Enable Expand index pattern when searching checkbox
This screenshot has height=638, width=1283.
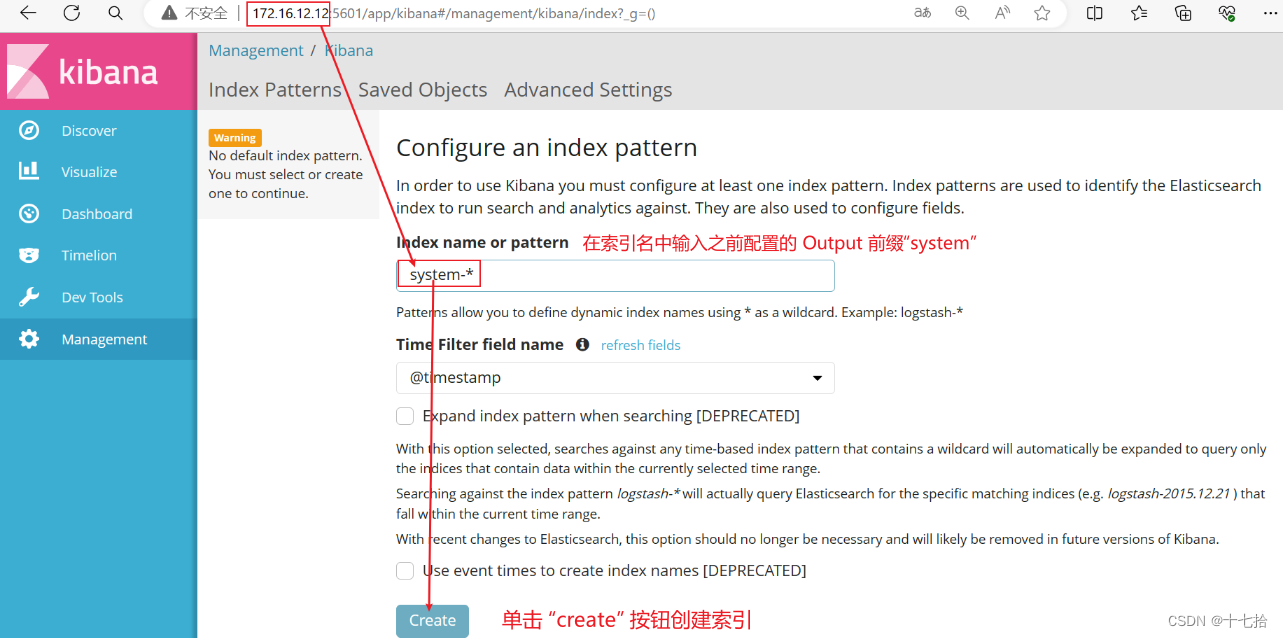[x=405, y=416]
